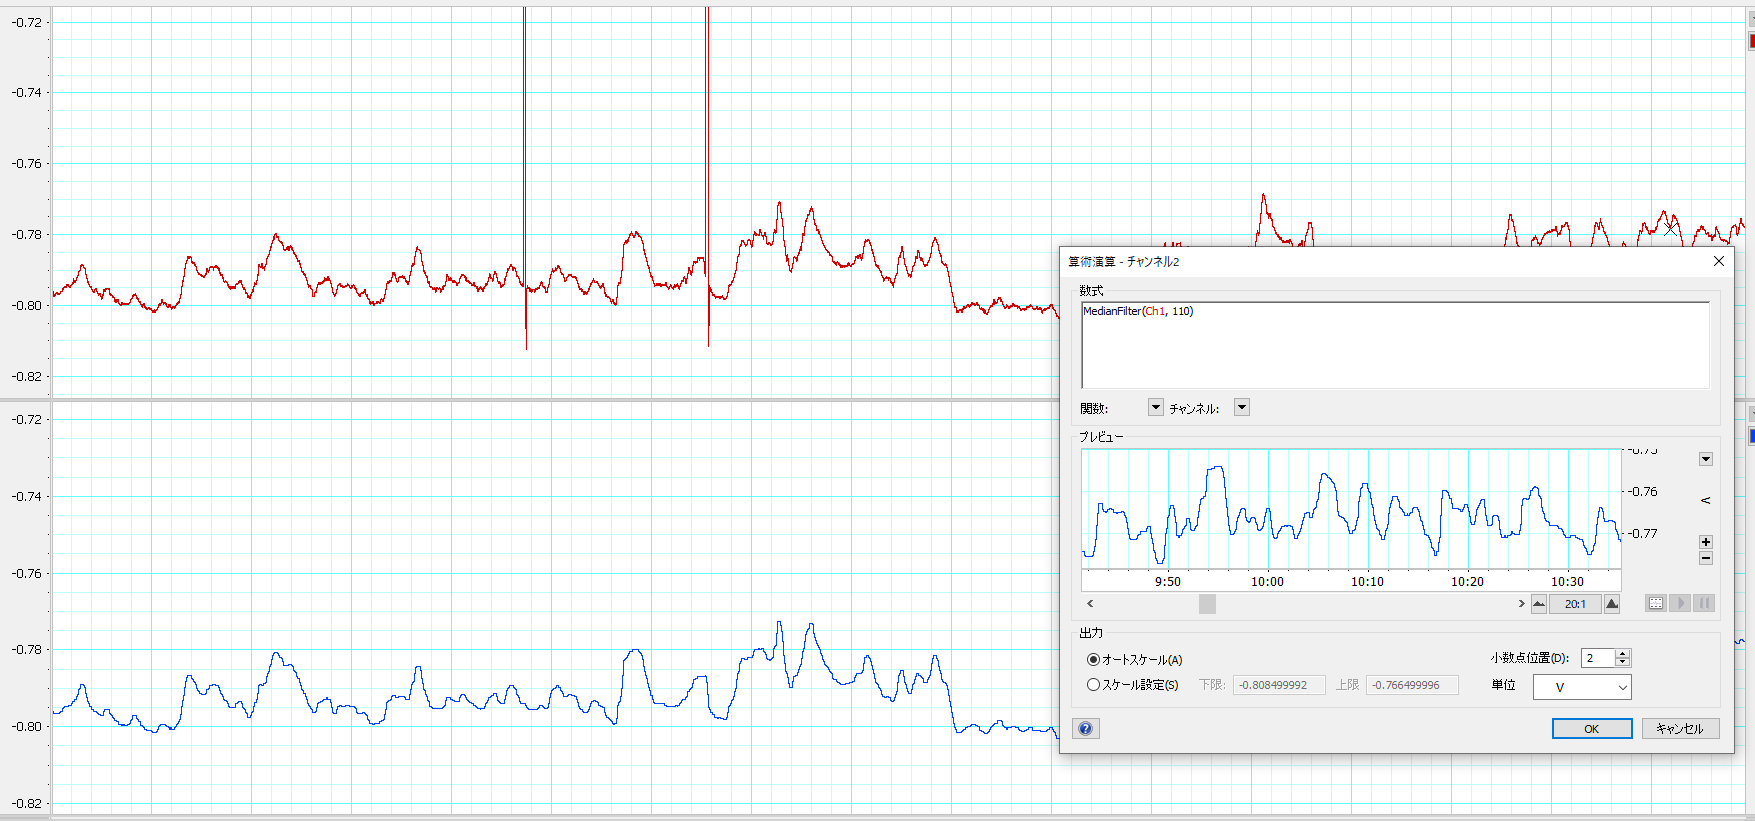Open the チャンネル (channel) dropdown arrow

pos(1241,407)
